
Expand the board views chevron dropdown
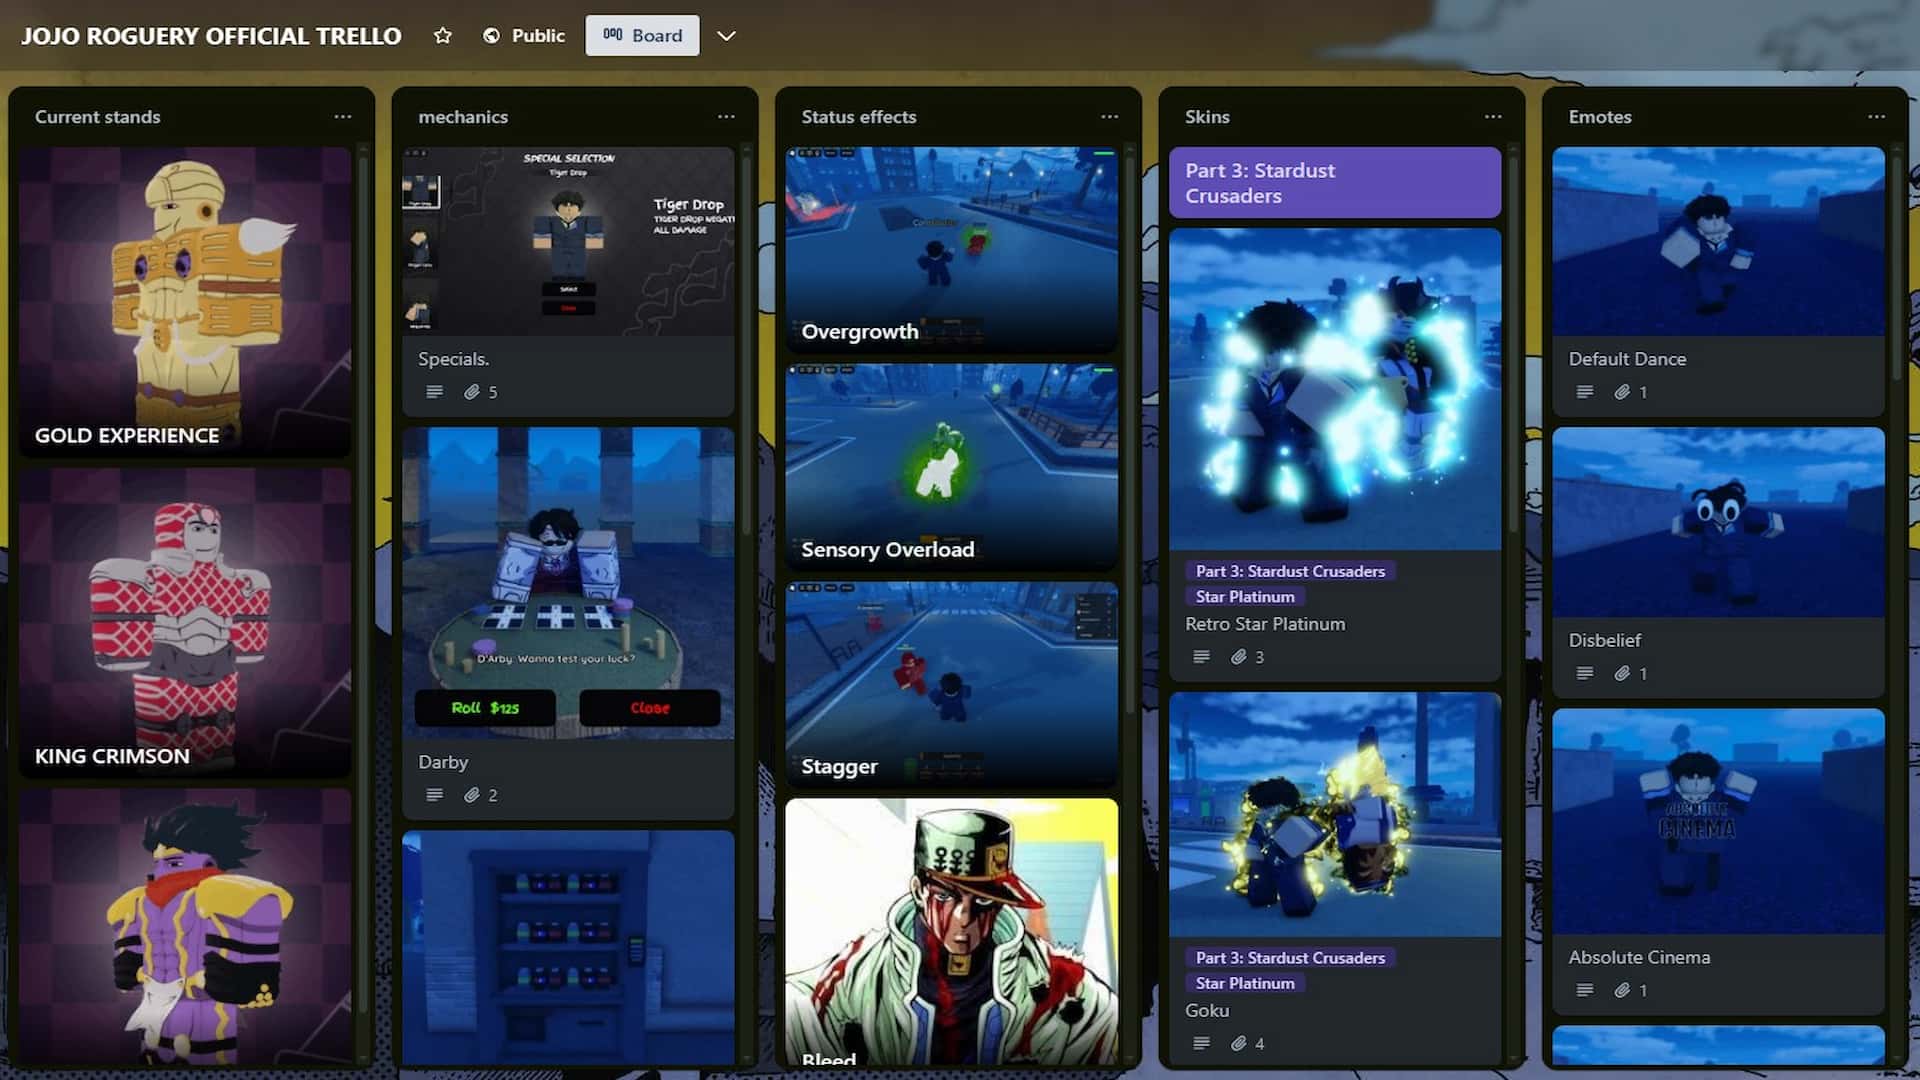[727, 36]
